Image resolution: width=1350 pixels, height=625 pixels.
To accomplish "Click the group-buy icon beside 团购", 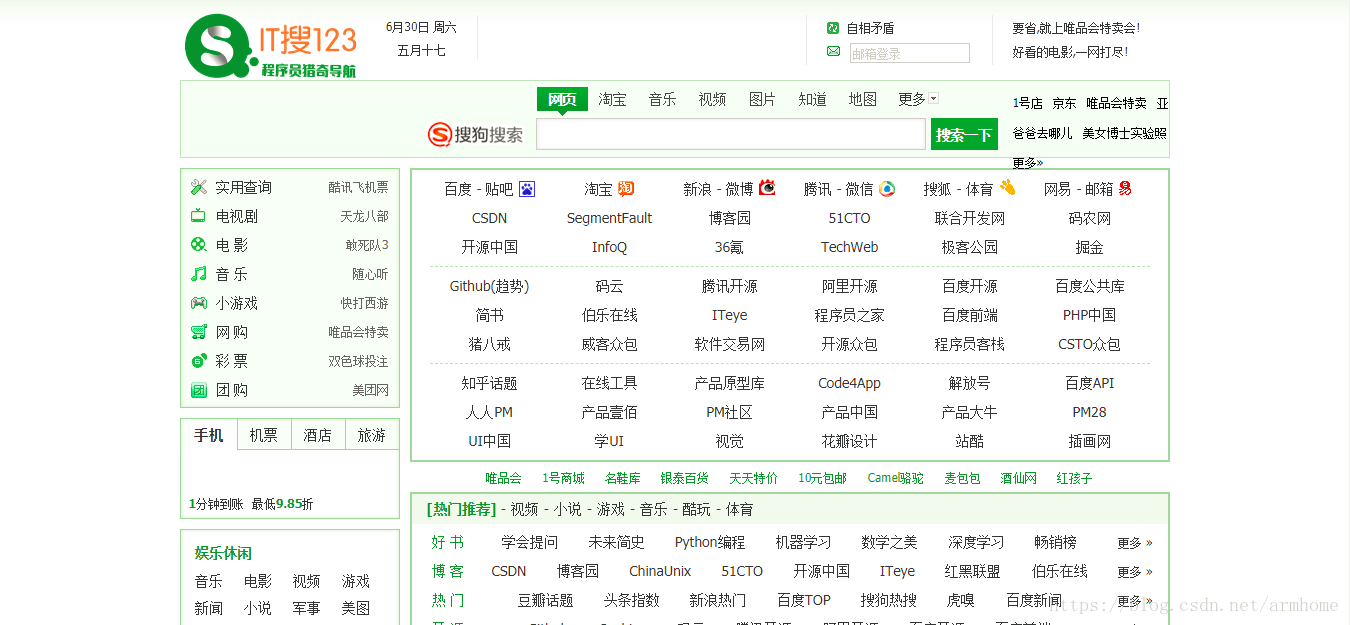I will pyautogui.click(x=199, y=390).
